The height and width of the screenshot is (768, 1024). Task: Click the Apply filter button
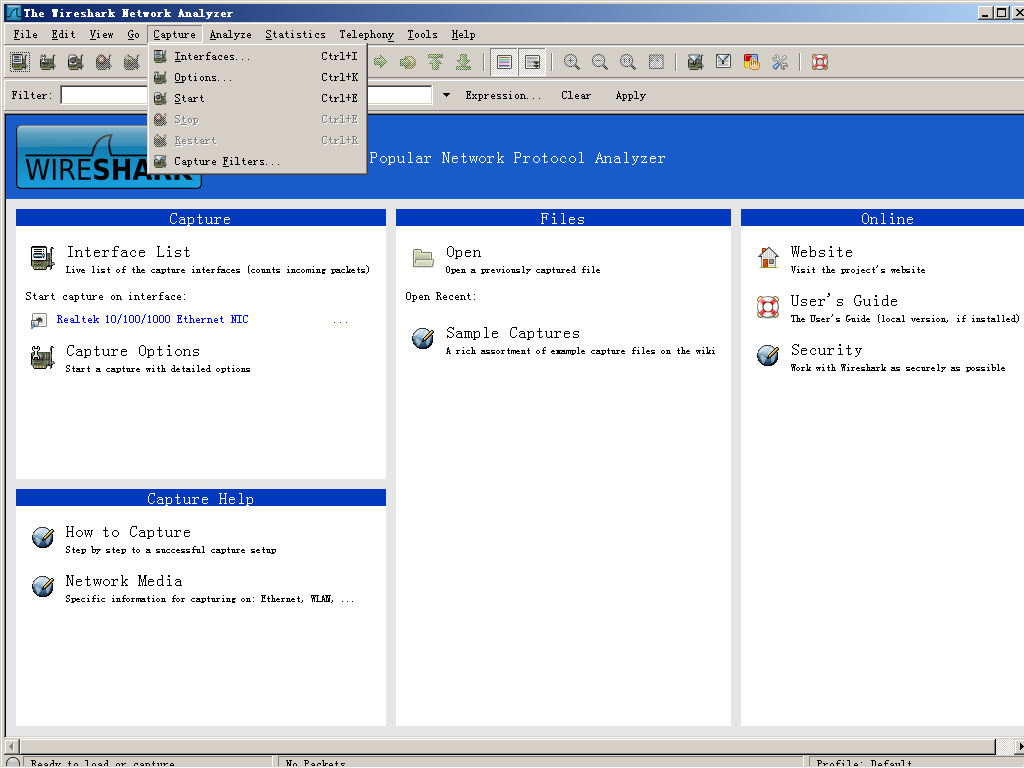(630, 95)
